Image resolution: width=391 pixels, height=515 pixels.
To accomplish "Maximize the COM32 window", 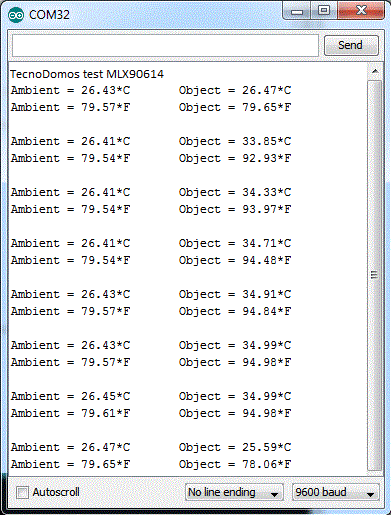I will tap(324, 11).
